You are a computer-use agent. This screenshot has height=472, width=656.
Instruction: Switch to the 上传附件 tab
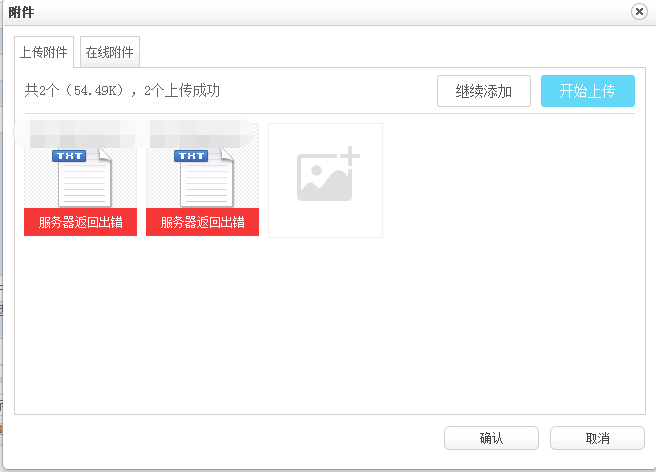coord(44,52)
